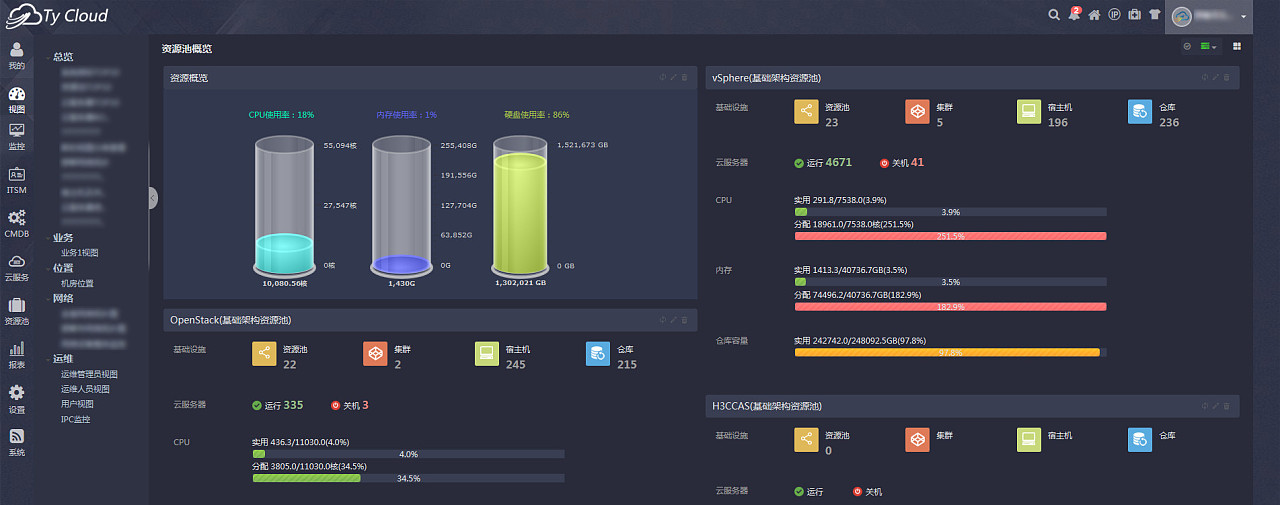The height and width of the screenshot is (505, 1280).
Task: Click vSphere running servers count 4671
Action: tap(838, 162)
